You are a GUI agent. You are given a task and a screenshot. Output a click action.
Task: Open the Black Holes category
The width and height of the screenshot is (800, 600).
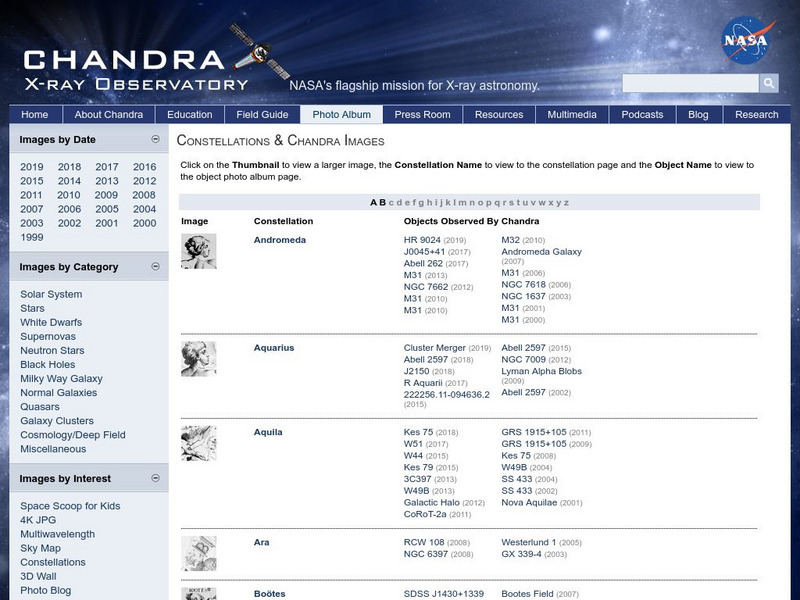pos(47,364)
